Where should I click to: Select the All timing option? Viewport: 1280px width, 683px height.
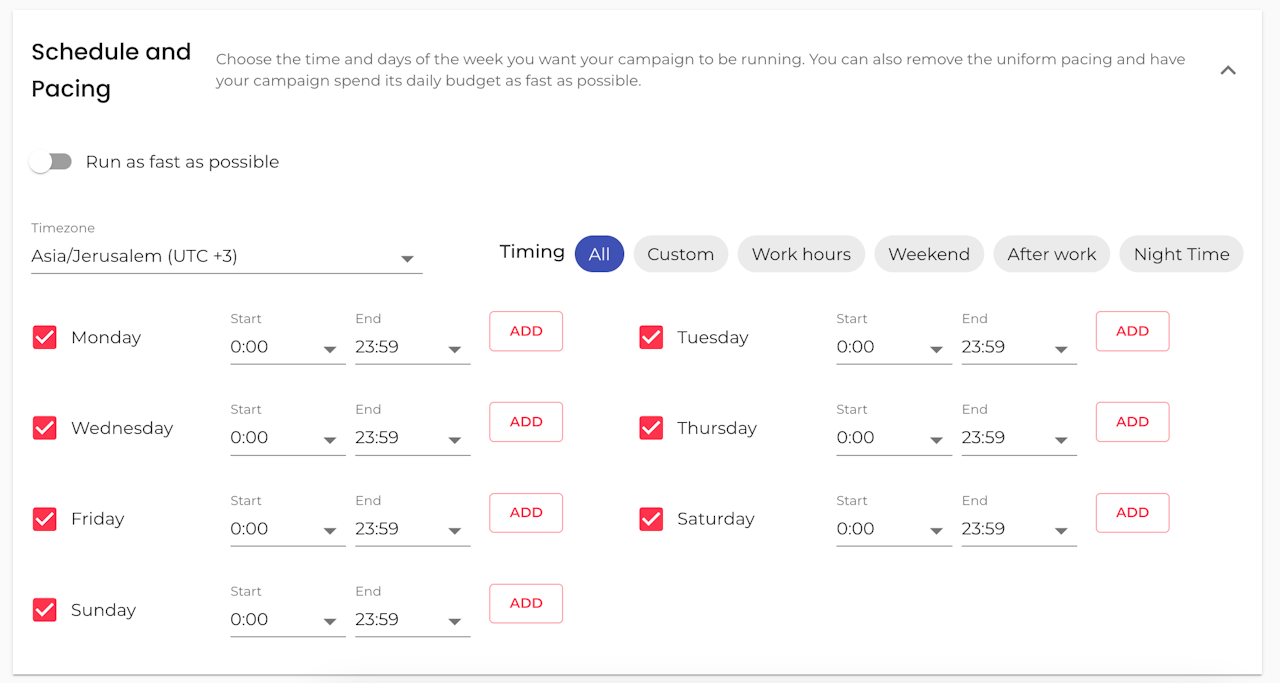[x=599, y=254]
